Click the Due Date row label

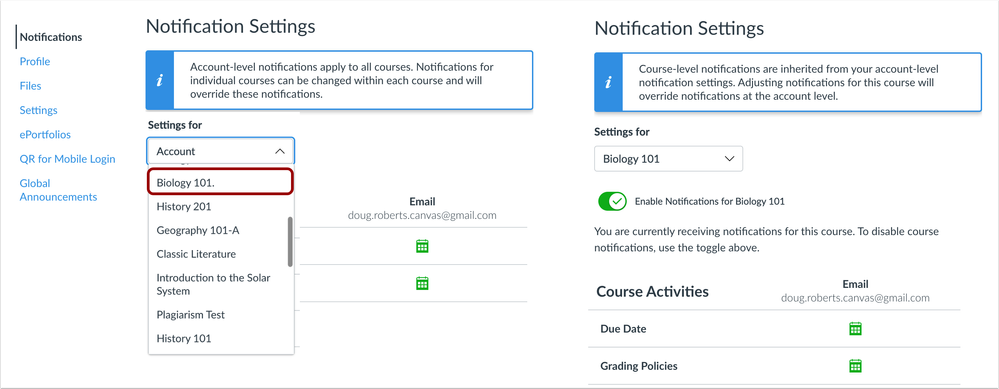[623, 329]
